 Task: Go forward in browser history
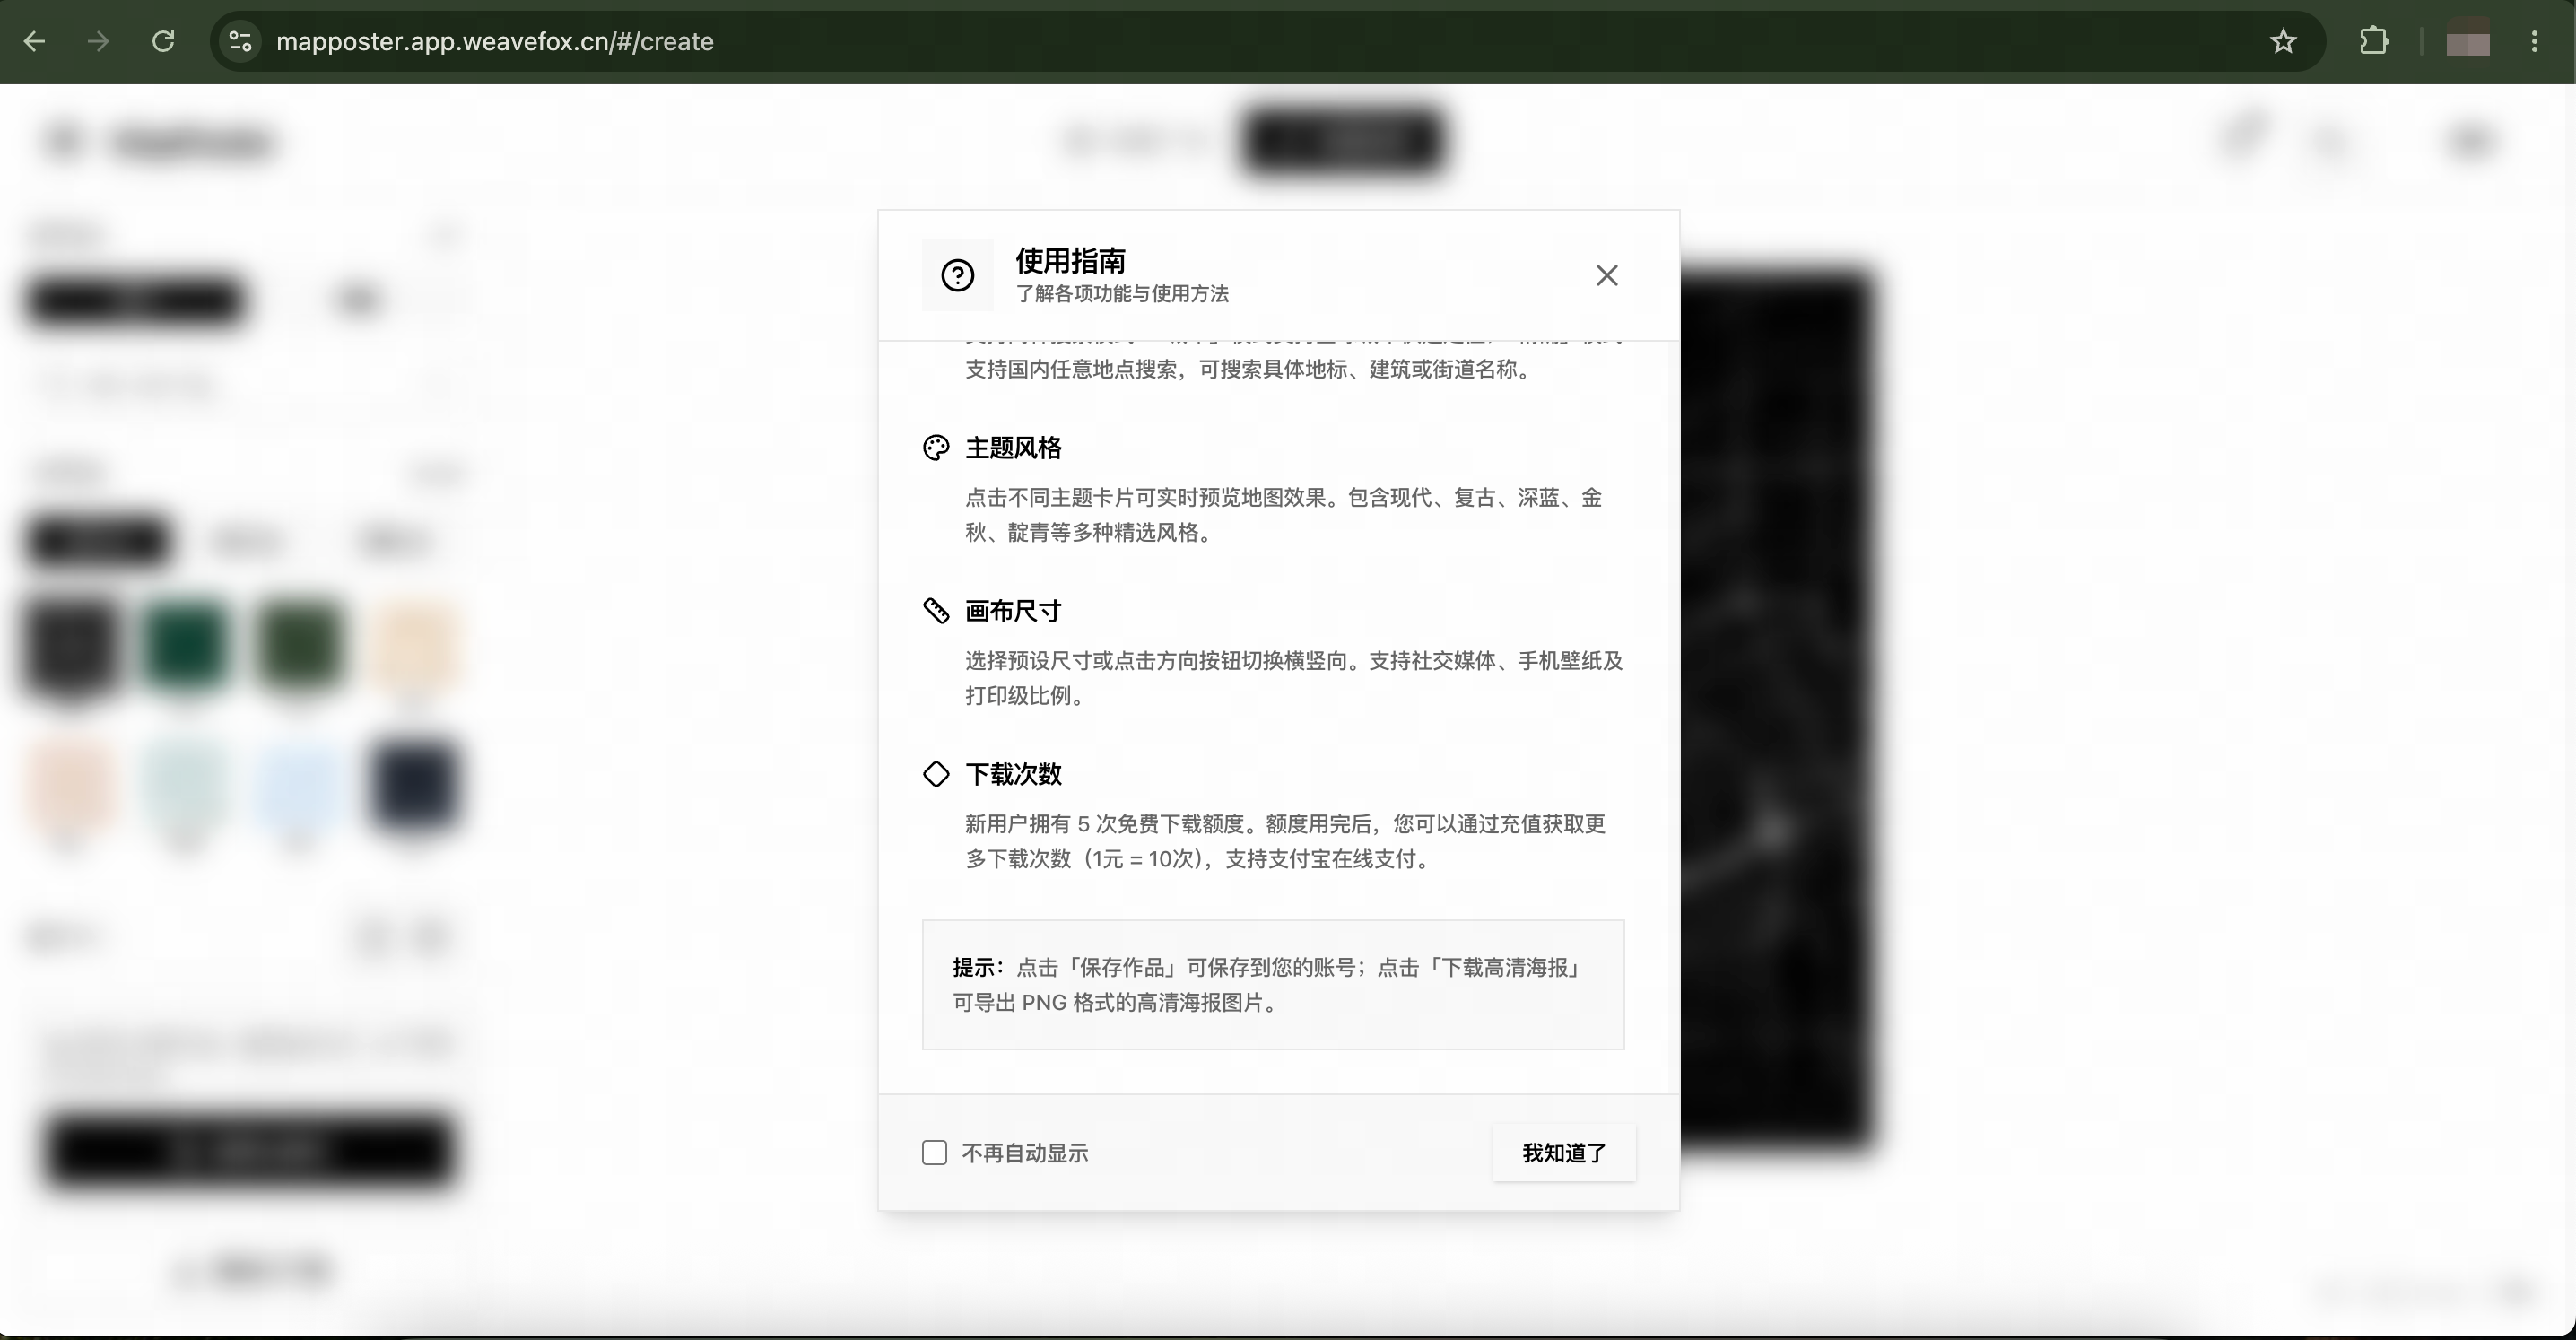tap(98, 41)
